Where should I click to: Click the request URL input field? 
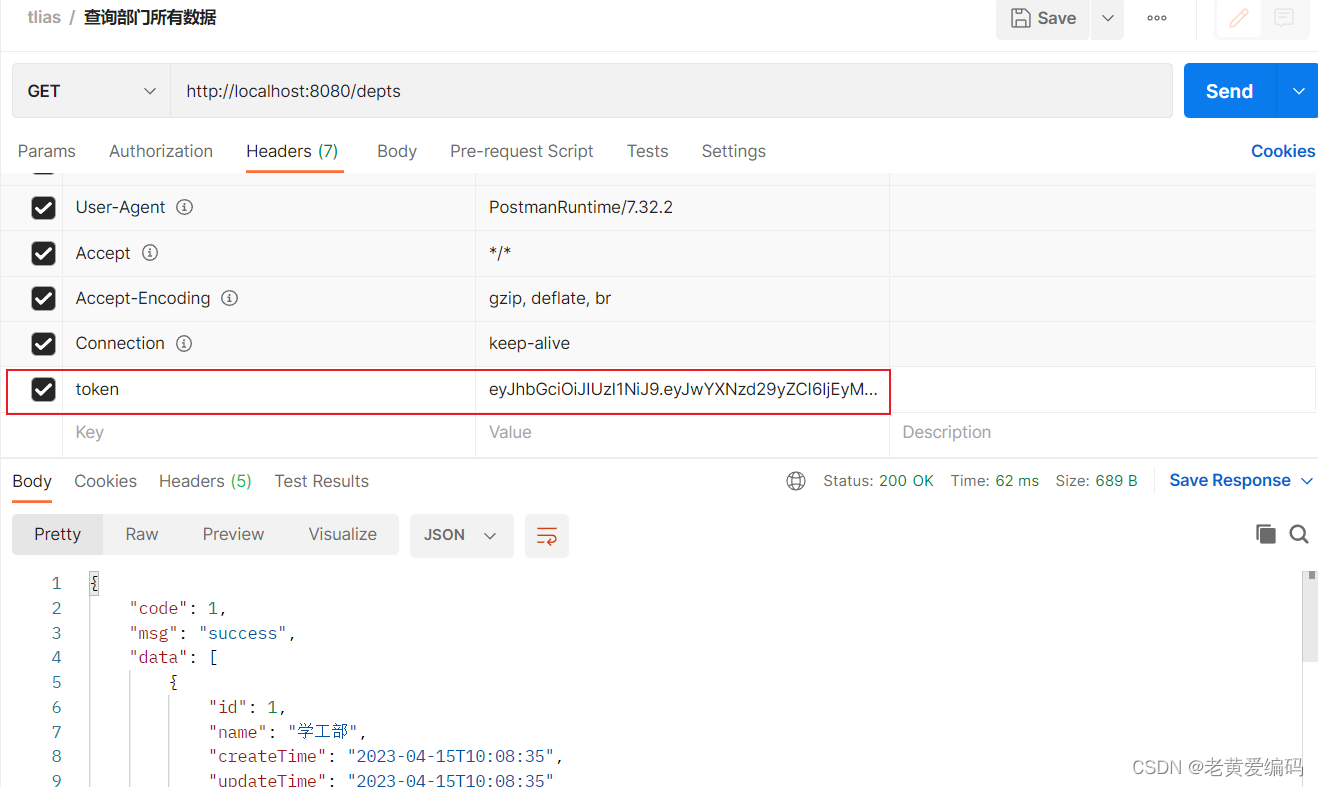(x=500, y=90)
